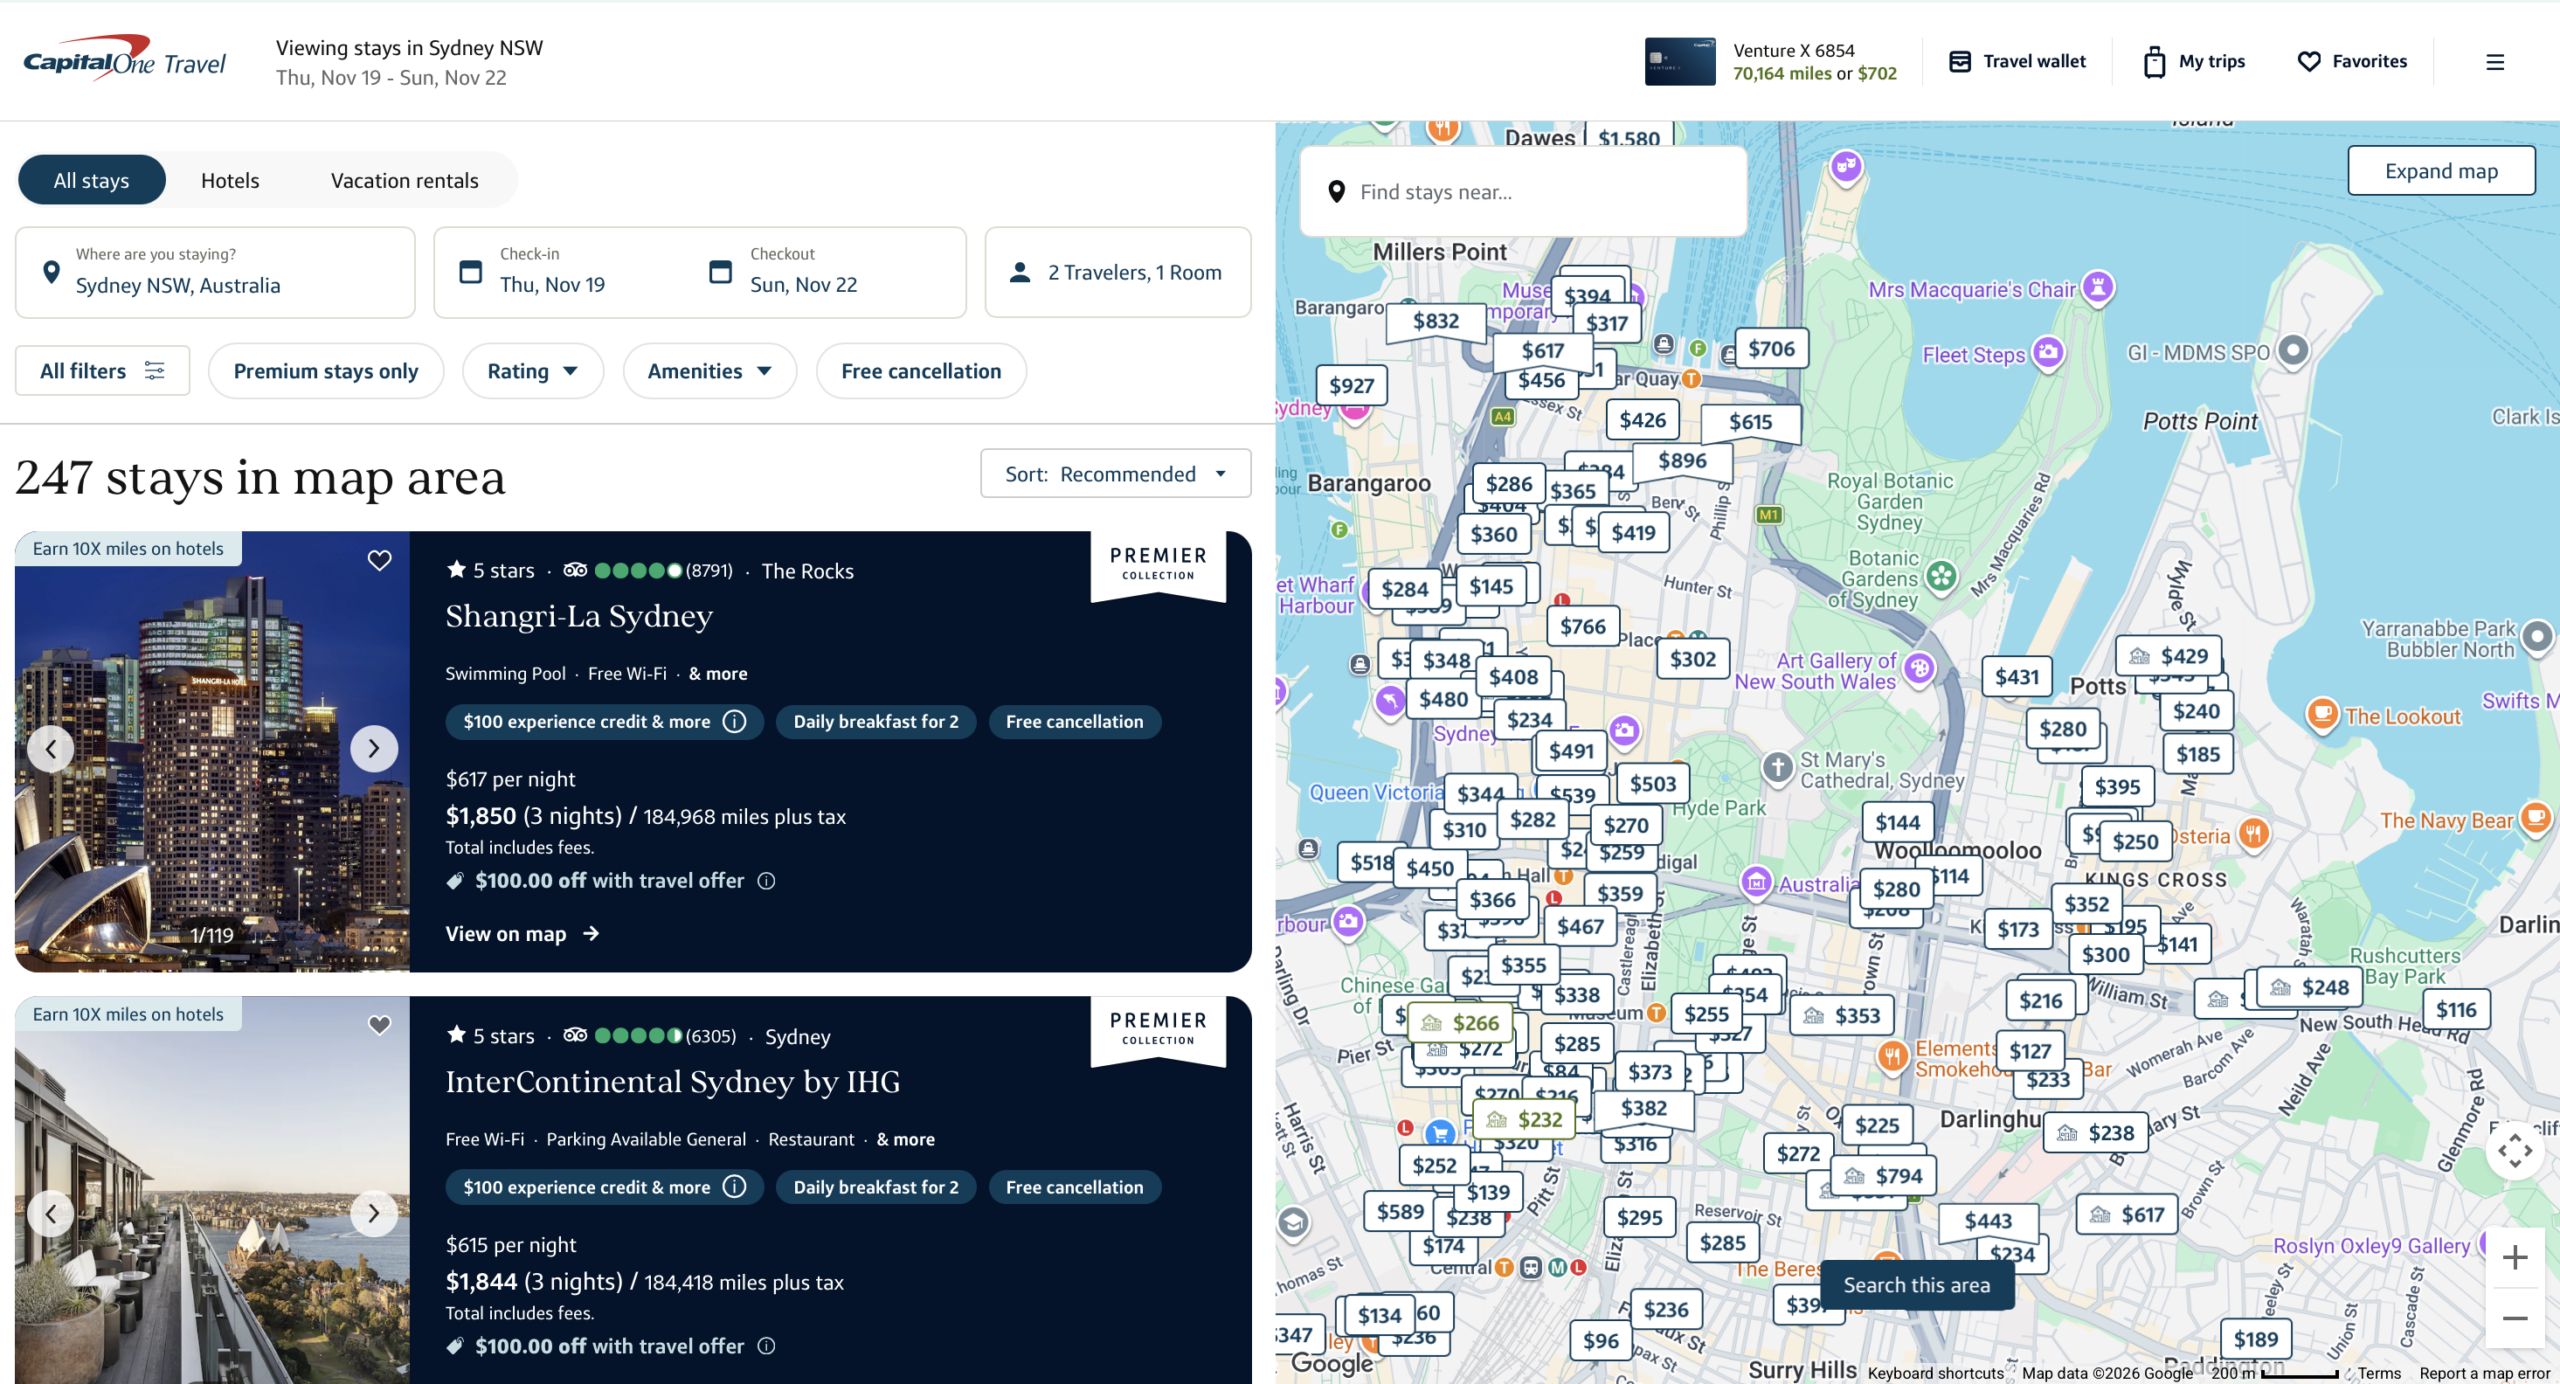Open InterContinental Sydney by IHG title
The height and width of the screenshot is (1384, 2560).
[673, 1082]
